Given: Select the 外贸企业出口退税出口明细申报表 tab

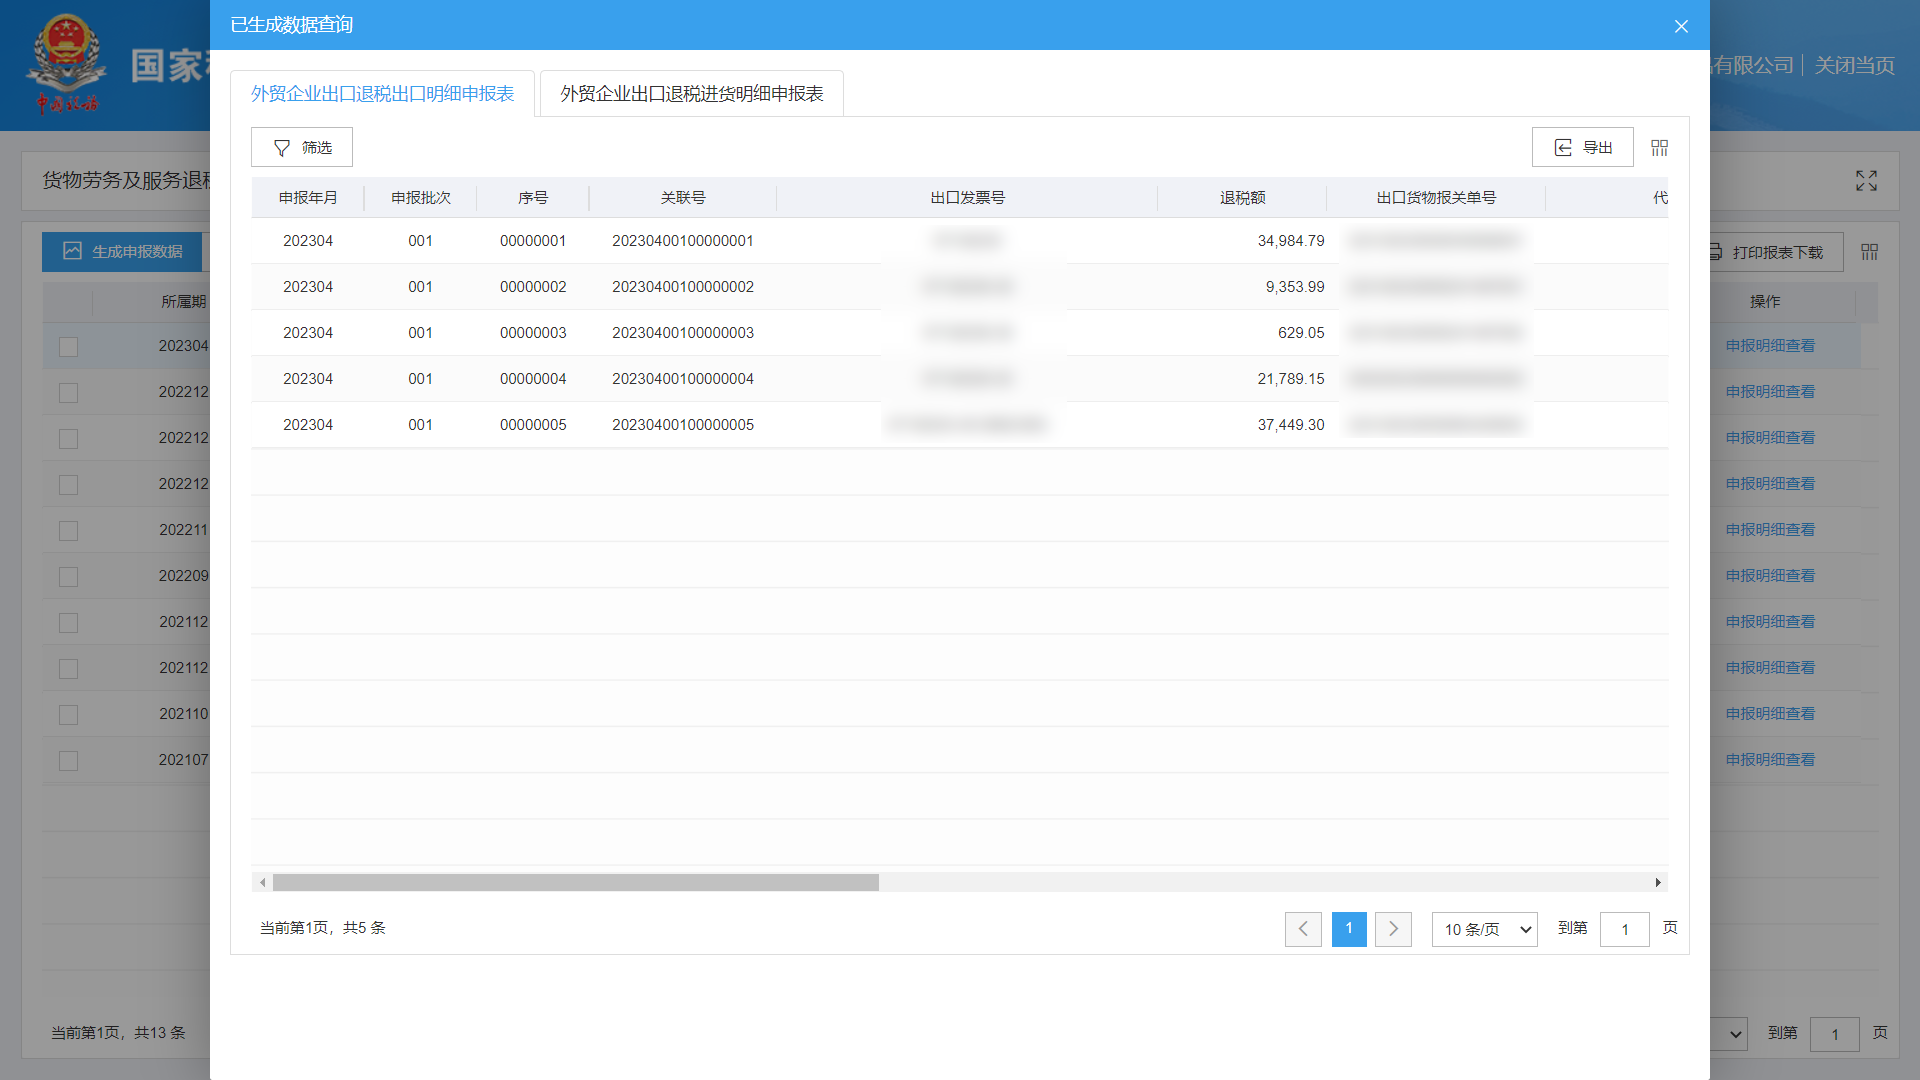Looking at the screenshot, I should [382, 94].
